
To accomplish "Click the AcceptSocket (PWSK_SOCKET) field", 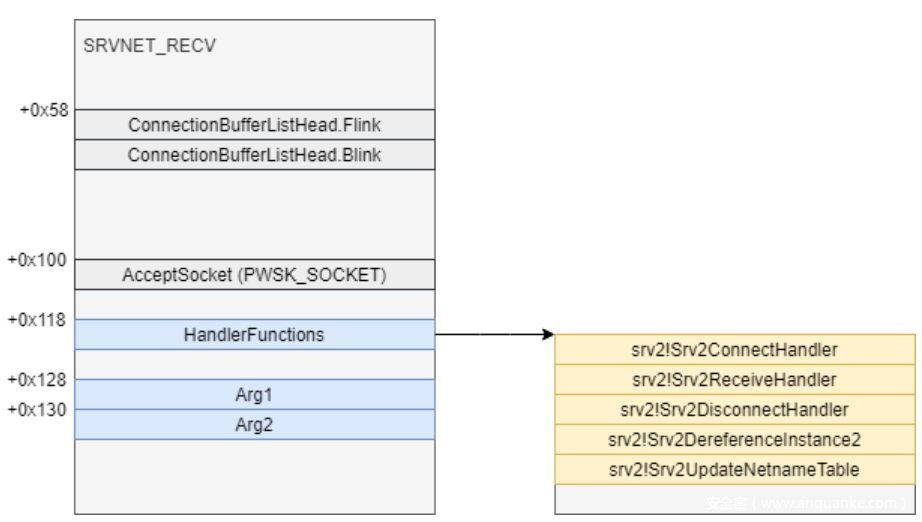I will tap(254, 275).
